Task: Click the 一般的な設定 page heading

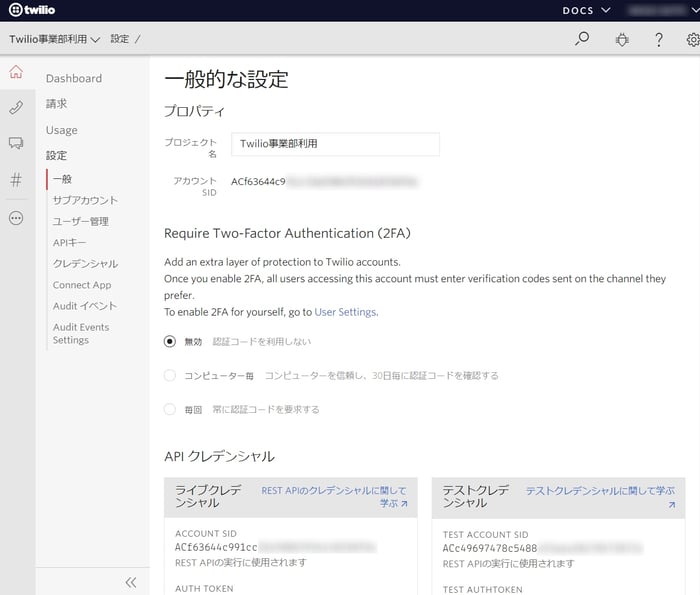Action: (226, 79)
